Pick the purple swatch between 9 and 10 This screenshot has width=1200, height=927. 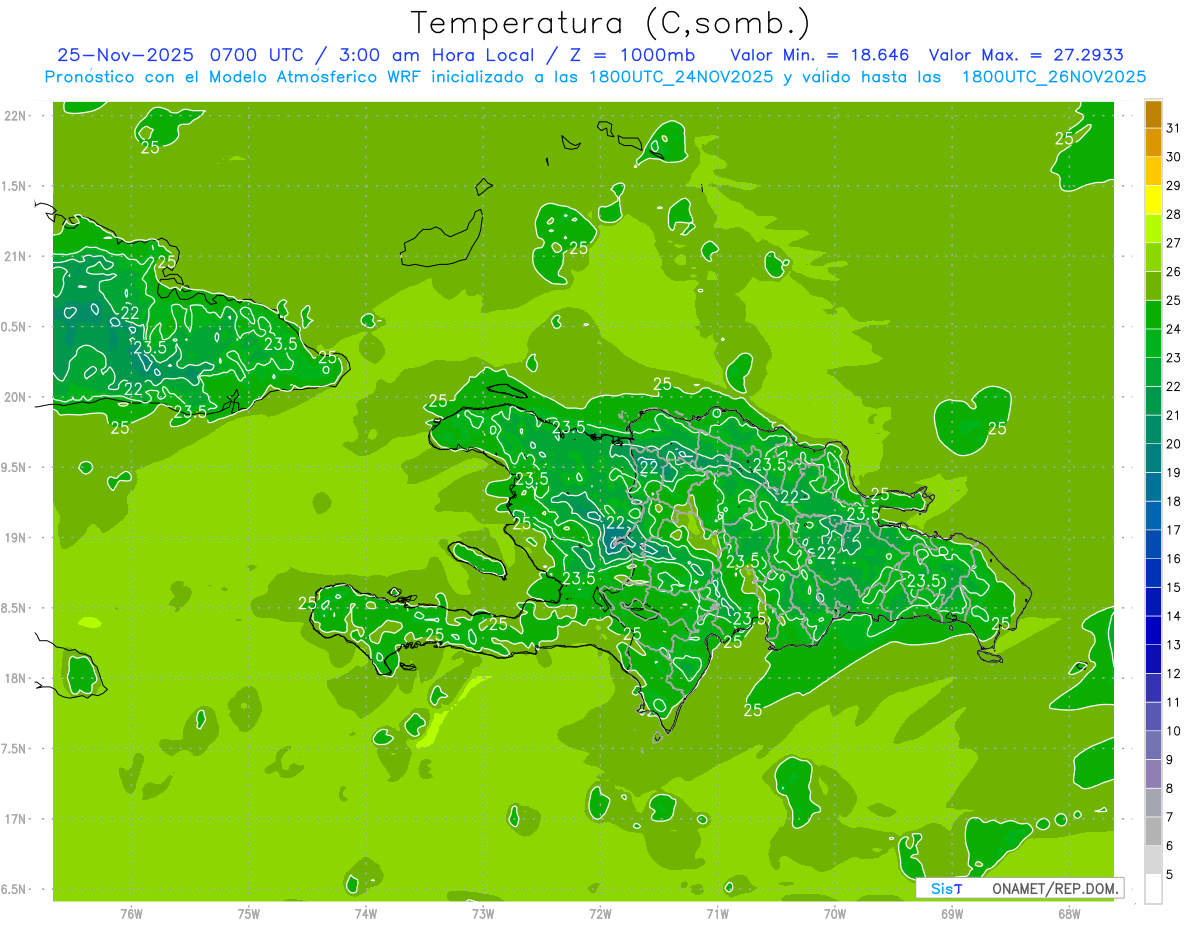[1153, 746]
